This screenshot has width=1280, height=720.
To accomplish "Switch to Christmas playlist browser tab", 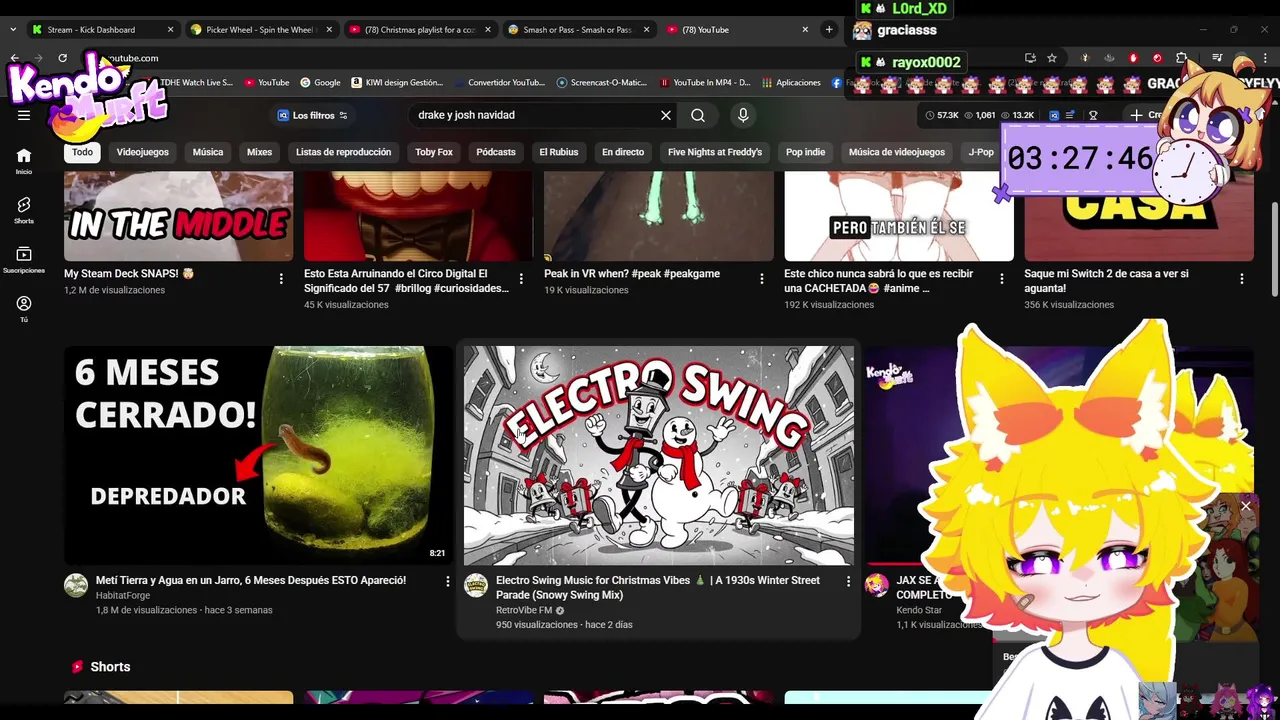I will [418, 30].
